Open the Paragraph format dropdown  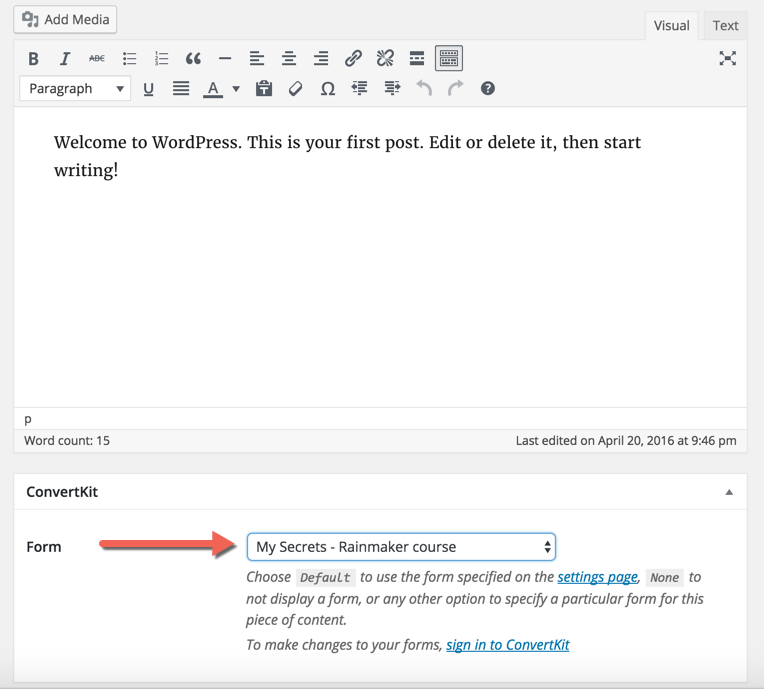point(75,89)
